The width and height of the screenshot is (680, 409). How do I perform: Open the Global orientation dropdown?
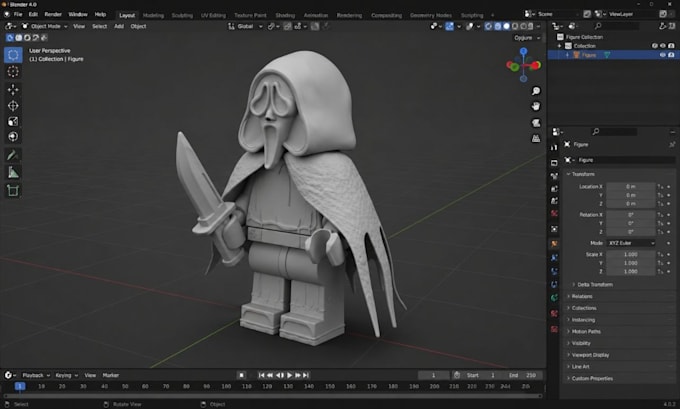pyautogui.click(x=246, y=26)
